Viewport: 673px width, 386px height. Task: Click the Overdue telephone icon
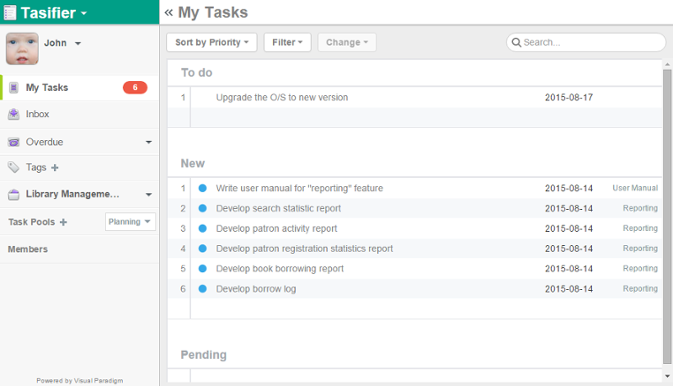point(14,142)
